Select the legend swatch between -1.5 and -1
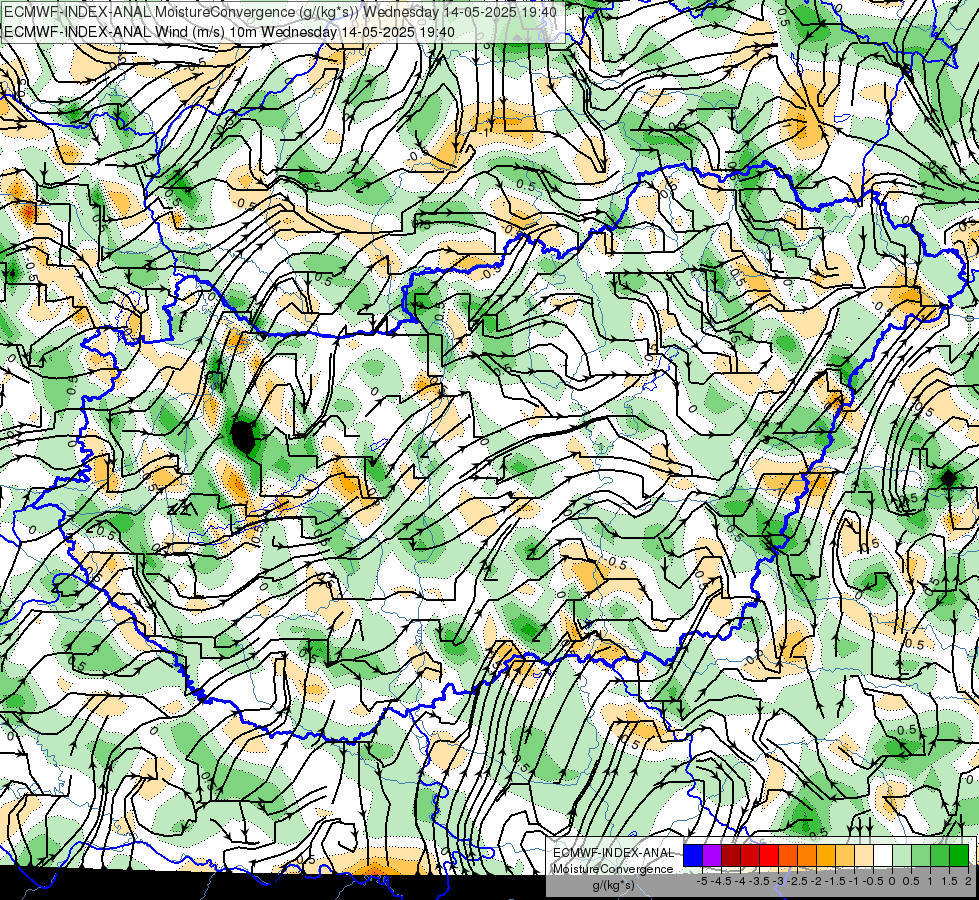Viewport: 979px width, 900px height. point(845,855)
